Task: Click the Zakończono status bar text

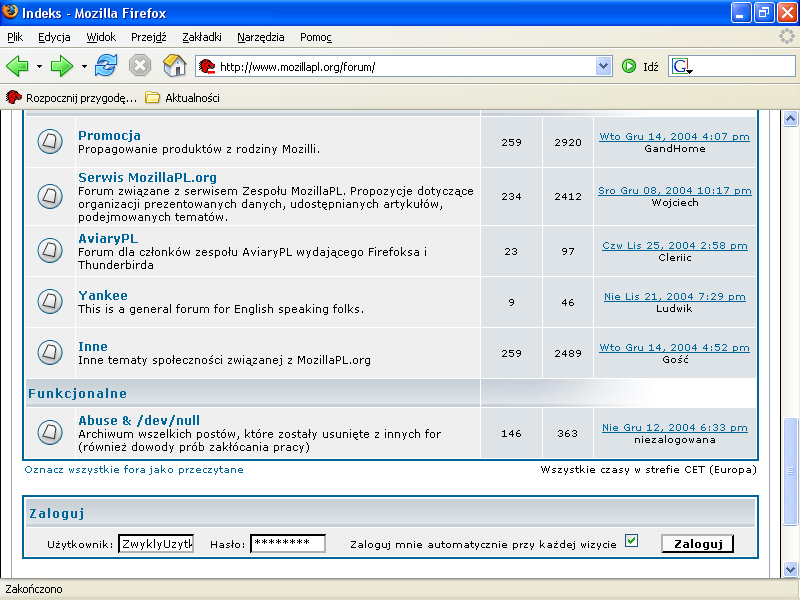Action: click(34, 589)
